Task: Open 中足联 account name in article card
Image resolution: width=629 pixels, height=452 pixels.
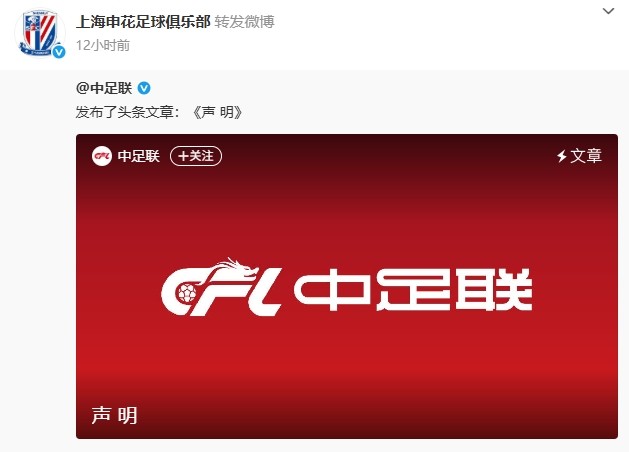Action: 139,156
